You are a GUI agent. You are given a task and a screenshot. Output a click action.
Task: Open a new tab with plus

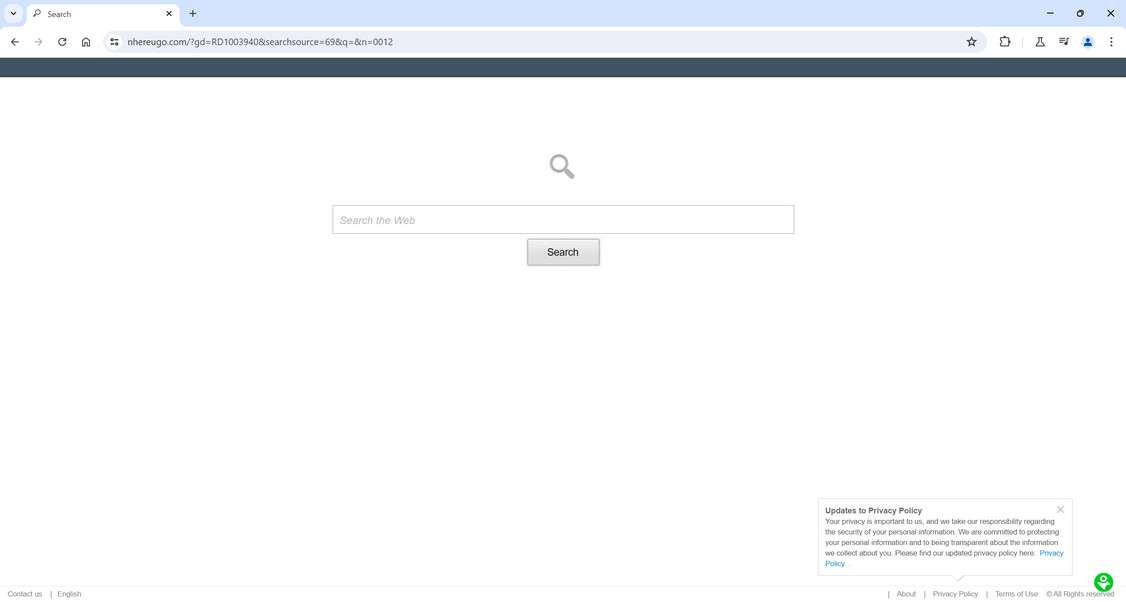tap(192, 14)
